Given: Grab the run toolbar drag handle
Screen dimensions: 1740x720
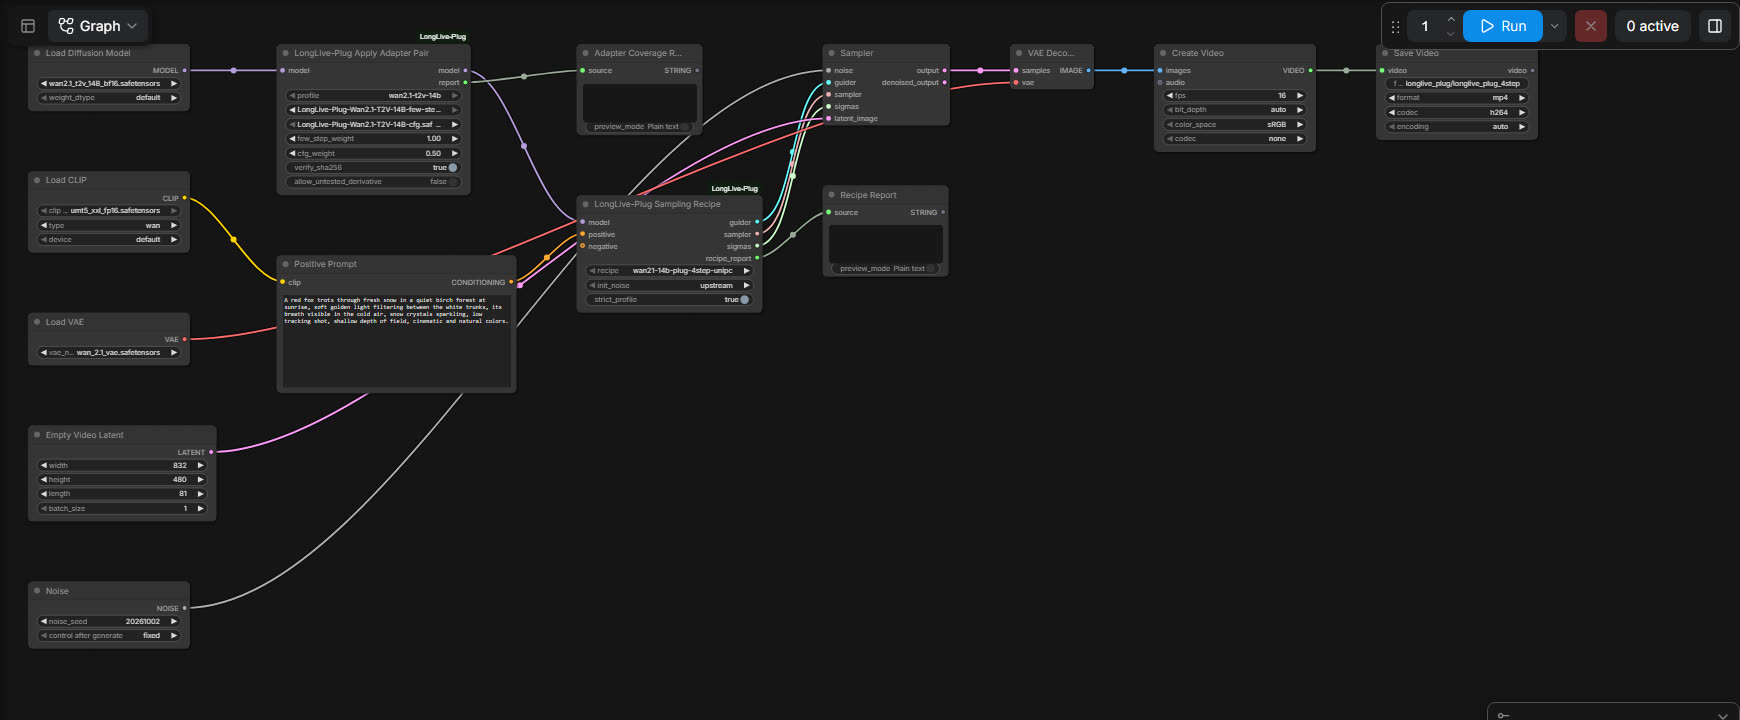Looking at the screenshot, I should [1395, 27].
